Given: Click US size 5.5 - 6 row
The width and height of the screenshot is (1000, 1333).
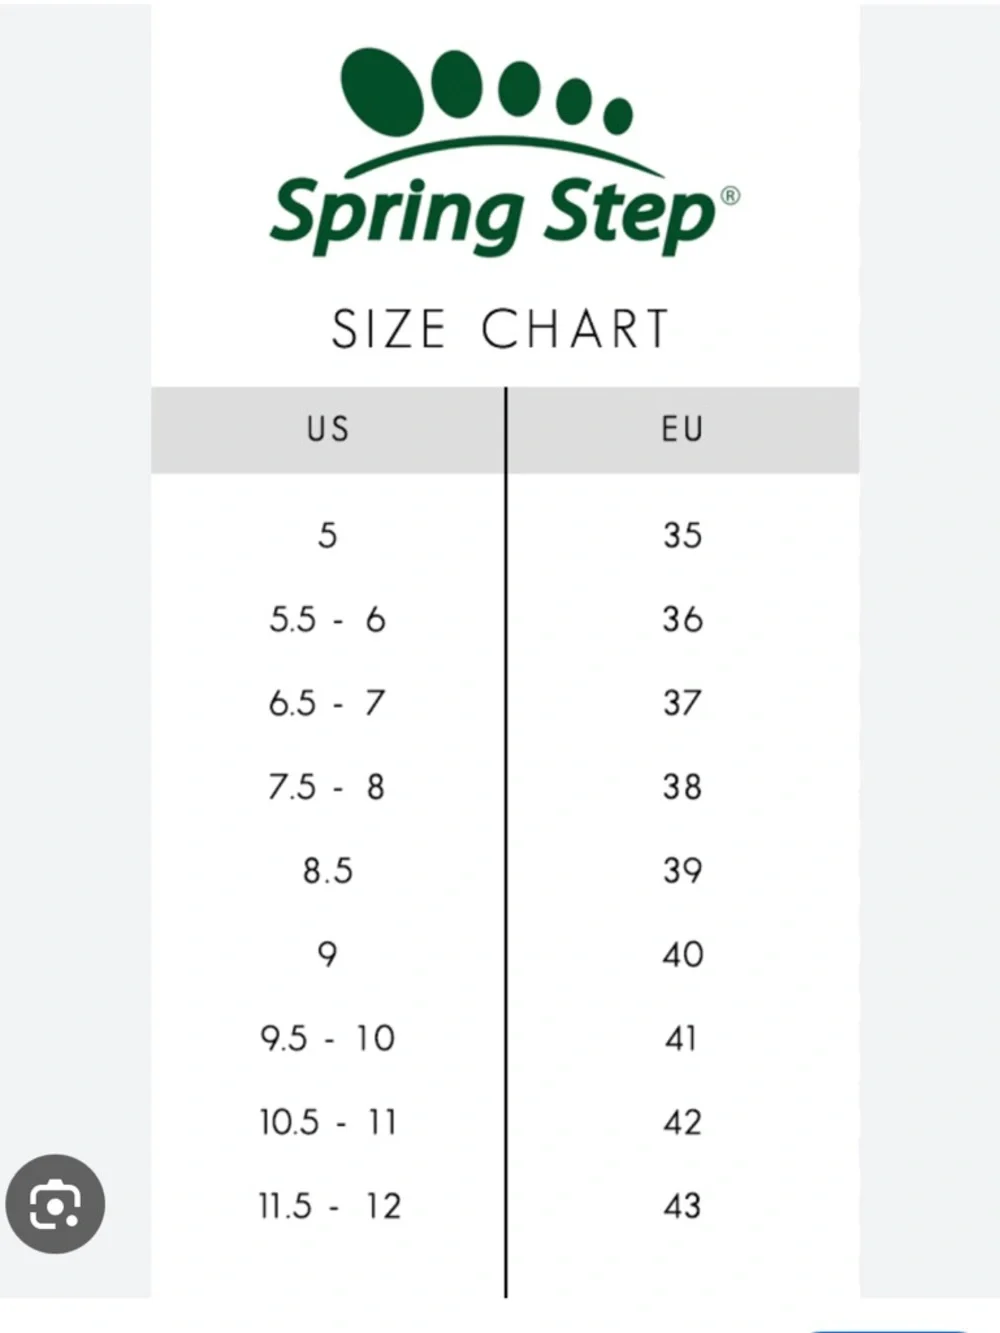Looking at the screenshot, I should pyautogui.click(x=328, y=620).
